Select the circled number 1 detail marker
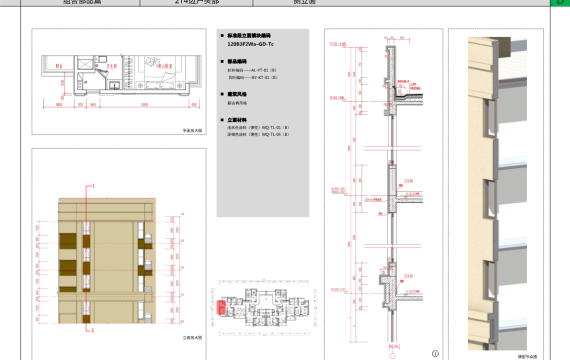The height and width of the screenshot is (360, 570). point(435,353)
